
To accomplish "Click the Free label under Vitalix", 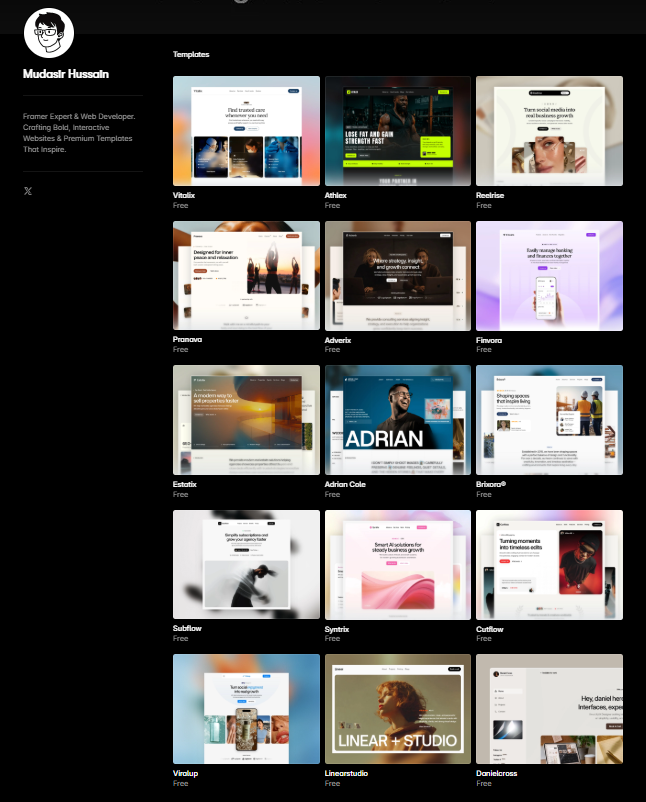I will pos(181,205).
